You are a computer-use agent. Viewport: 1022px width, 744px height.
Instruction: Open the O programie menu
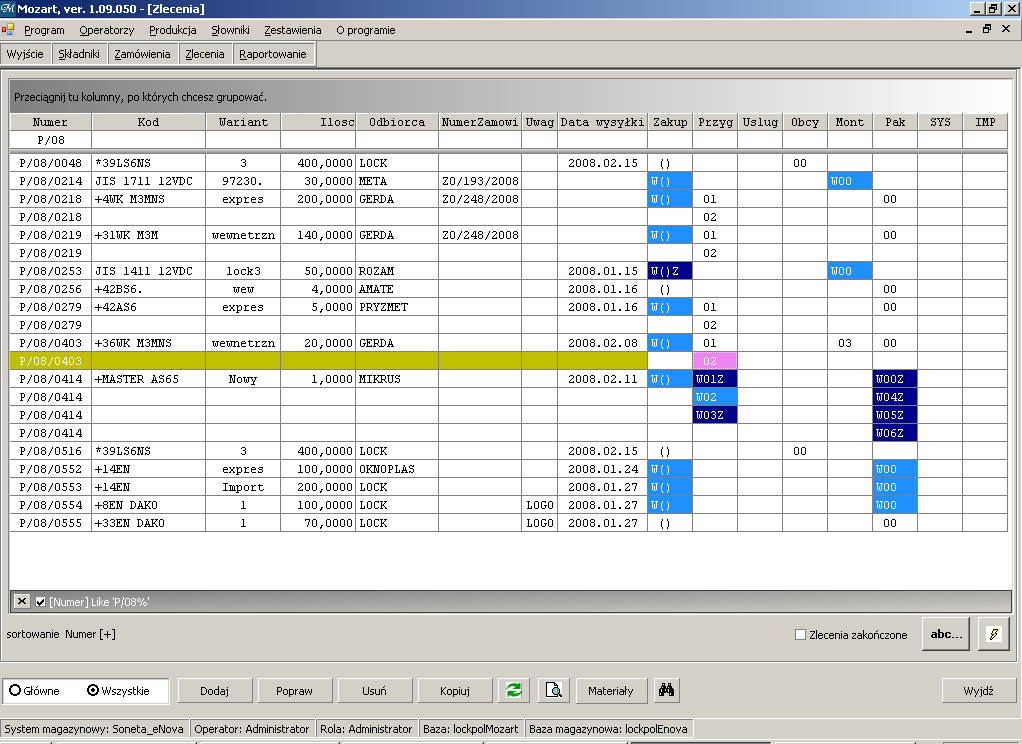366,30
